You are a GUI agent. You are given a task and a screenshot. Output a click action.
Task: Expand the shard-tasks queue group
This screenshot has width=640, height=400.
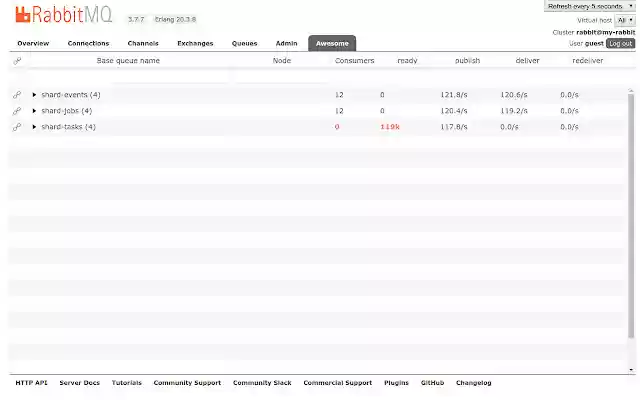[34, 127]
